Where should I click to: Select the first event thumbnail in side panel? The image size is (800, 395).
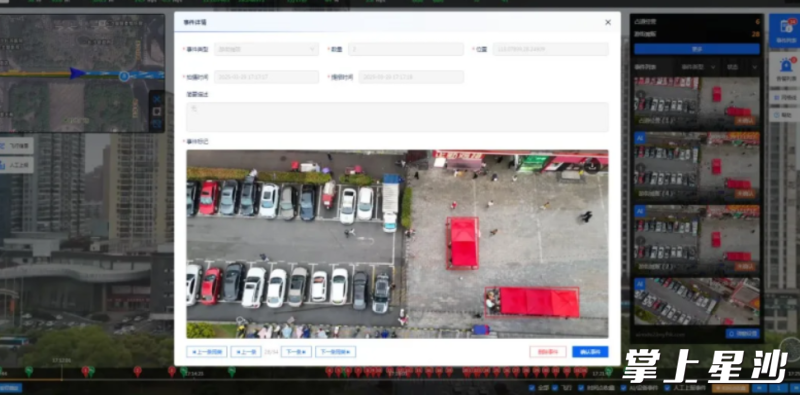coord(696,102)
